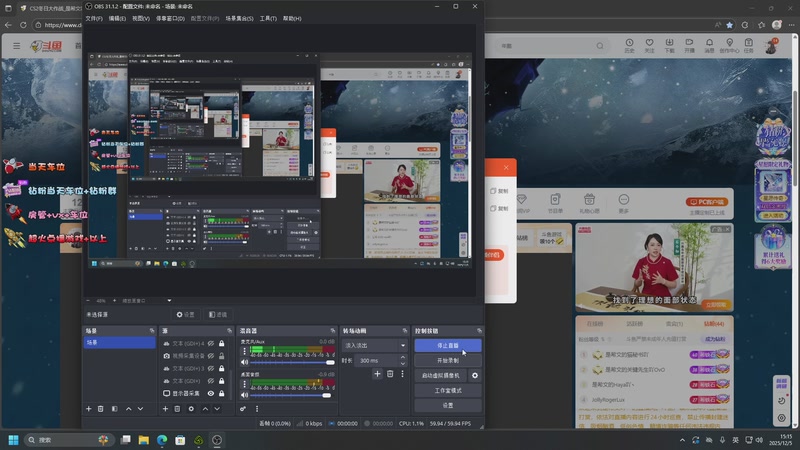This screenshot has width=800, height=450.
Task: Open OBS Studio from the taskbar
Action: tap(217, 440)
